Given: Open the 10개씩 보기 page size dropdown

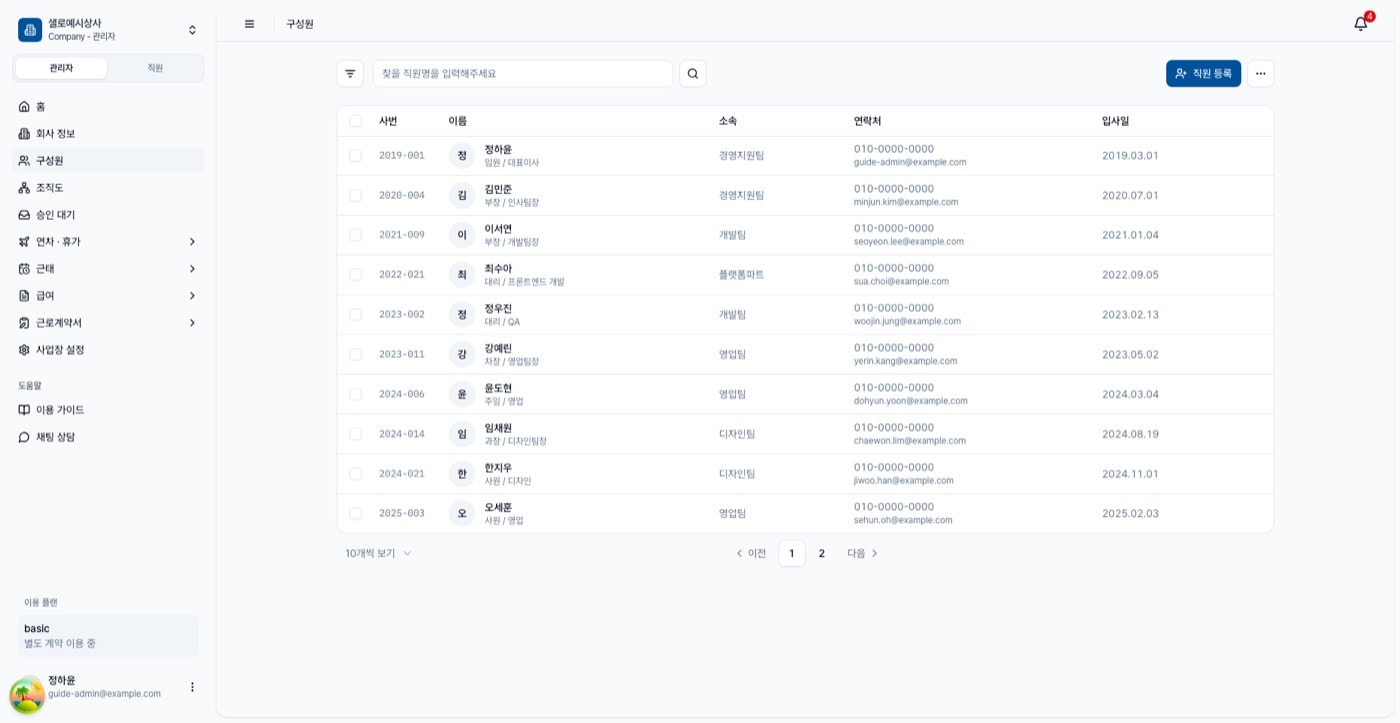Looking at the screenshot, I should (378, 553).
